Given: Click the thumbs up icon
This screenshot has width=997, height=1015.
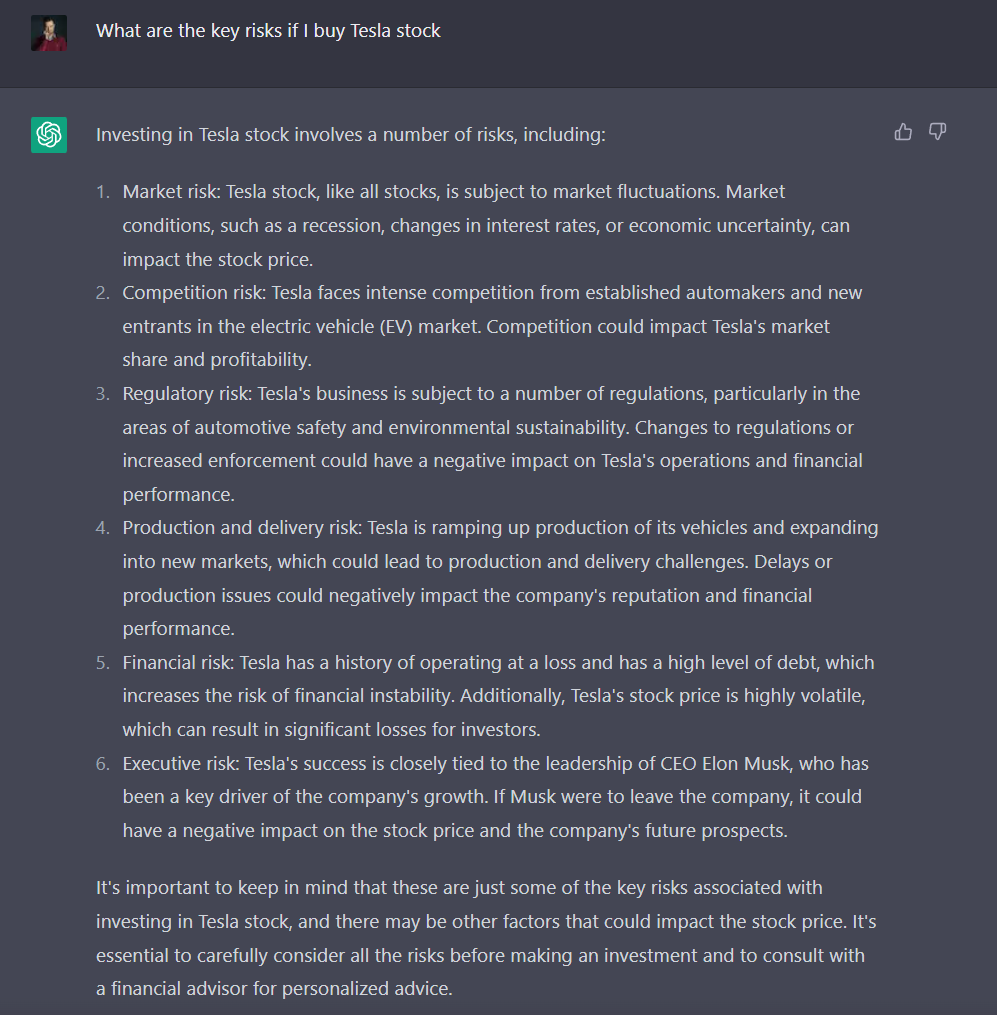Looking at the screenshot, I should (903, 132).
